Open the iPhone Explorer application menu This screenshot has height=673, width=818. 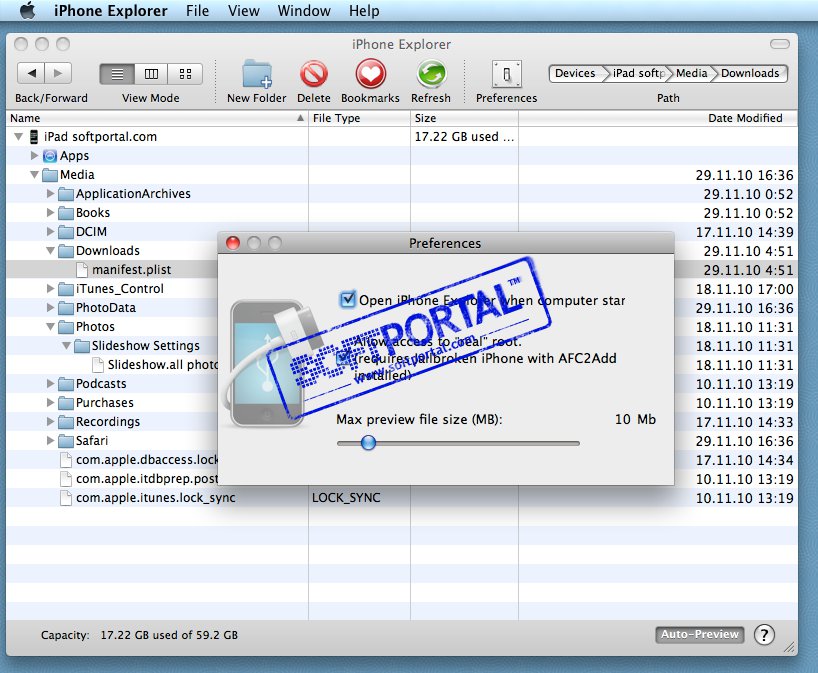pyautogui.click(x=111, y=10)
